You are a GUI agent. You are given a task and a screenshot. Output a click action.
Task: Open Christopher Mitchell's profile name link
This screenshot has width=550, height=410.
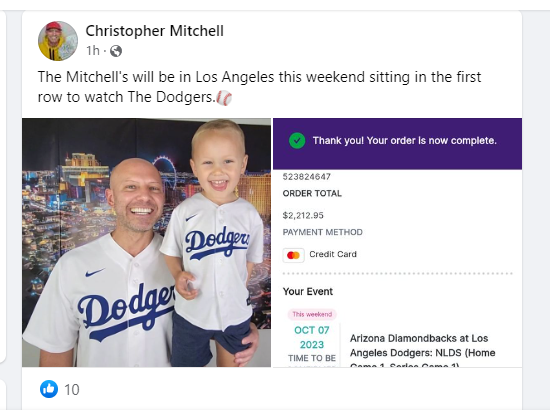[154, 31]
